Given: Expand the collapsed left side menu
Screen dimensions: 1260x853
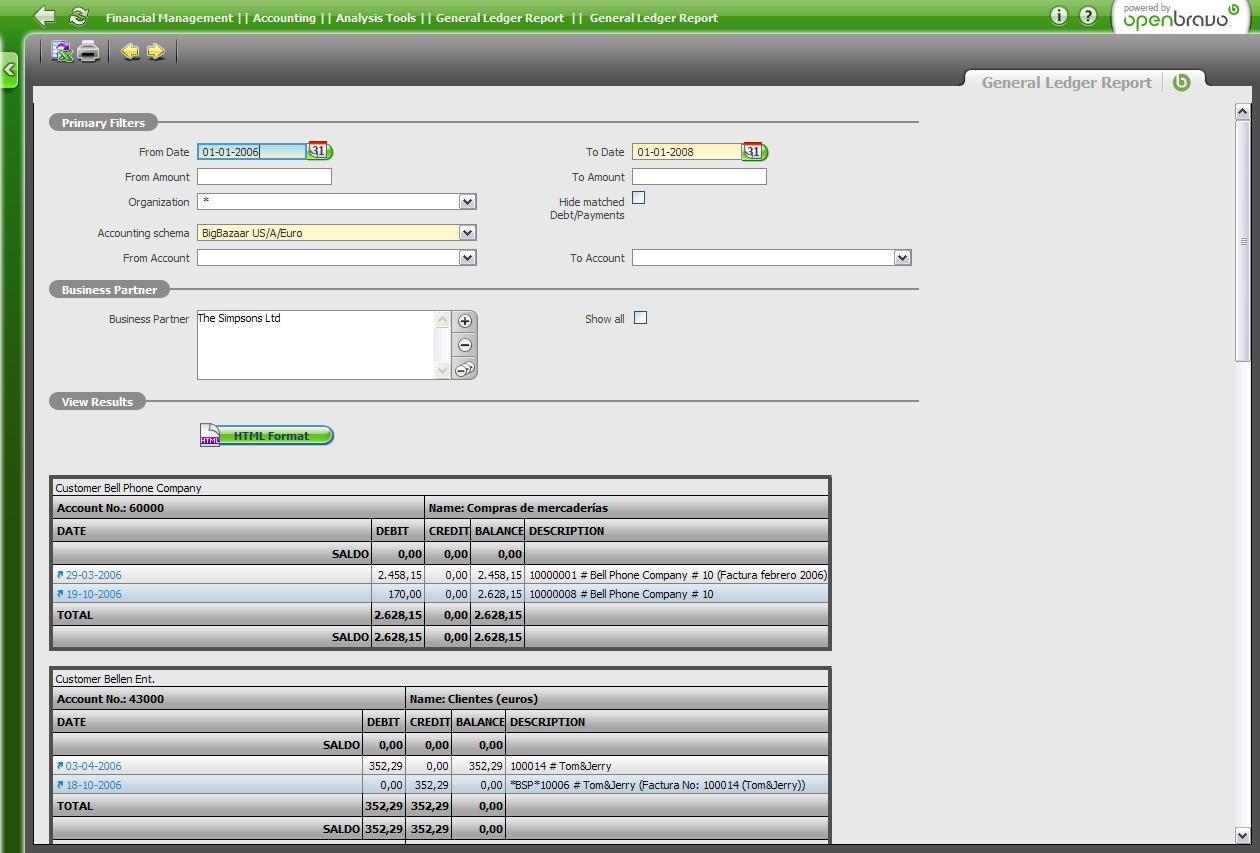Looking at the screenshot, I should coord(9,70).
